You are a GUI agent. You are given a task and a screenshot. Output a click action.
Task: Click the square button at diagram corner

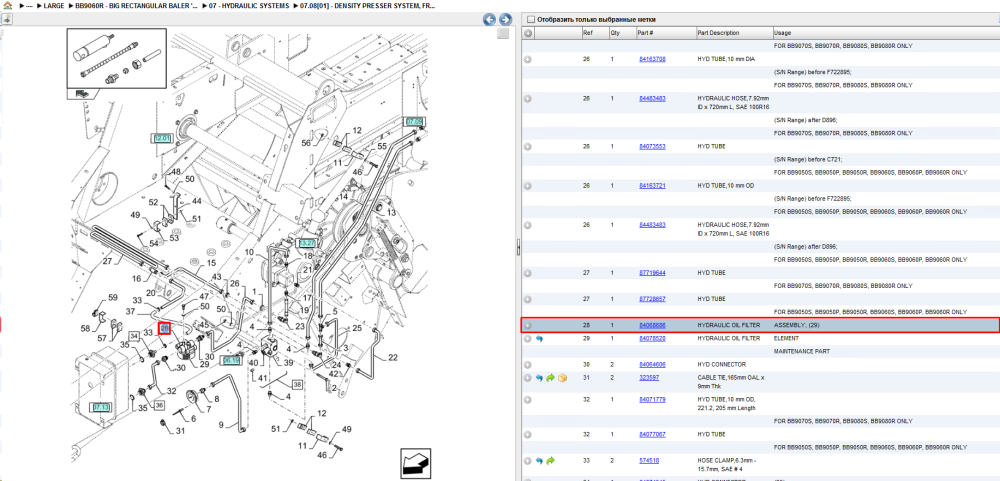pyautogui.click(x=503, y=33)
